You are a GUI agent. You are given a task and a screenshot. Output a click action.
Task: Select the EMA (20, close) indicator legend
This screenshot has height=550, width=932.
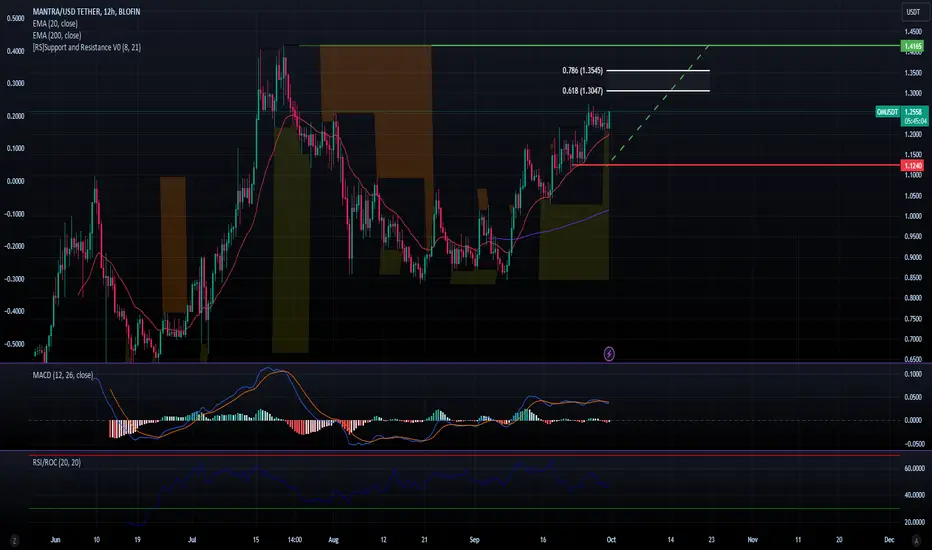click(55, 24)
